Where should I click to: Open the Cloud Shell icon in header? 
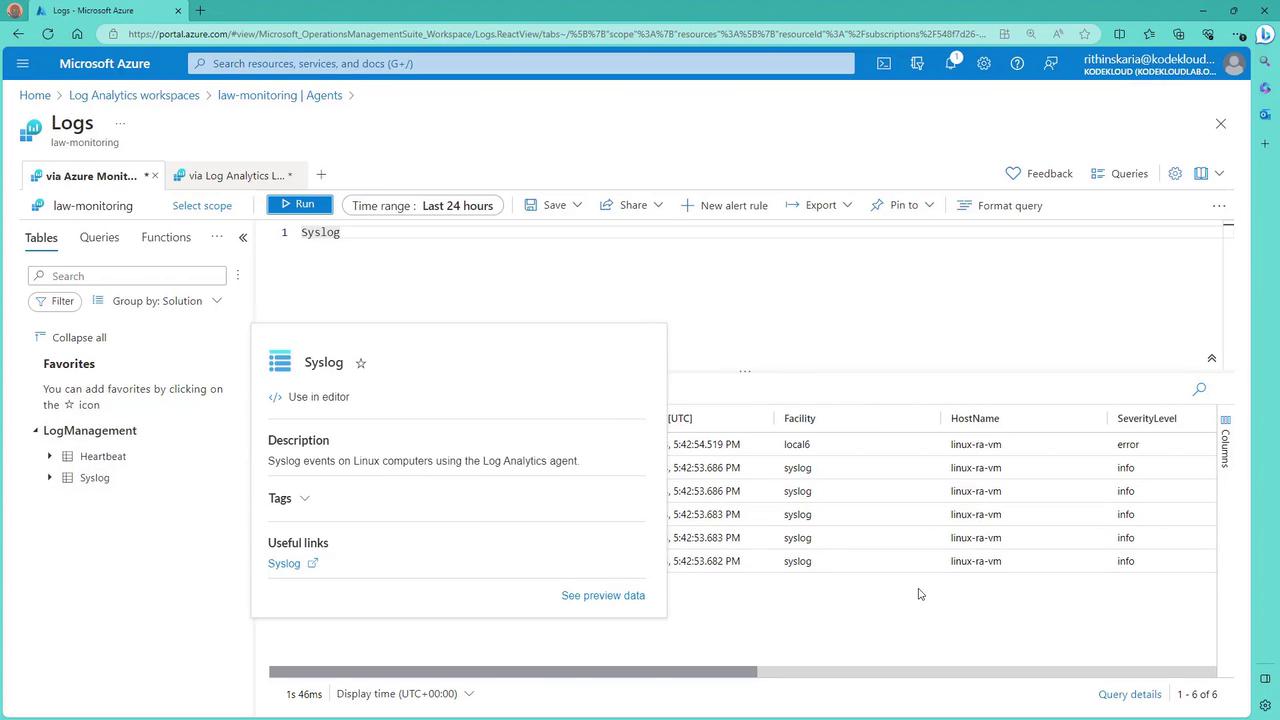884,63
